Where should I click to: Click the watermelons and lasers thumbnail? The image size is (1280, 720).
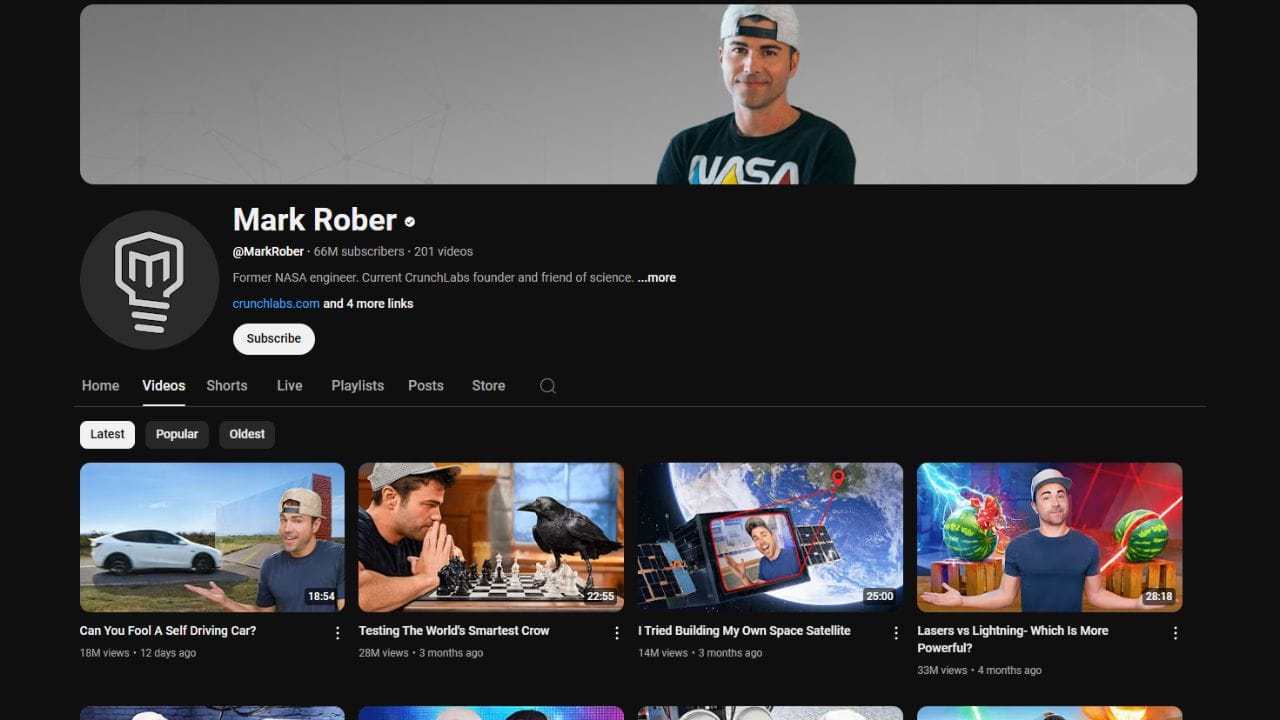tap(1050, 537)
